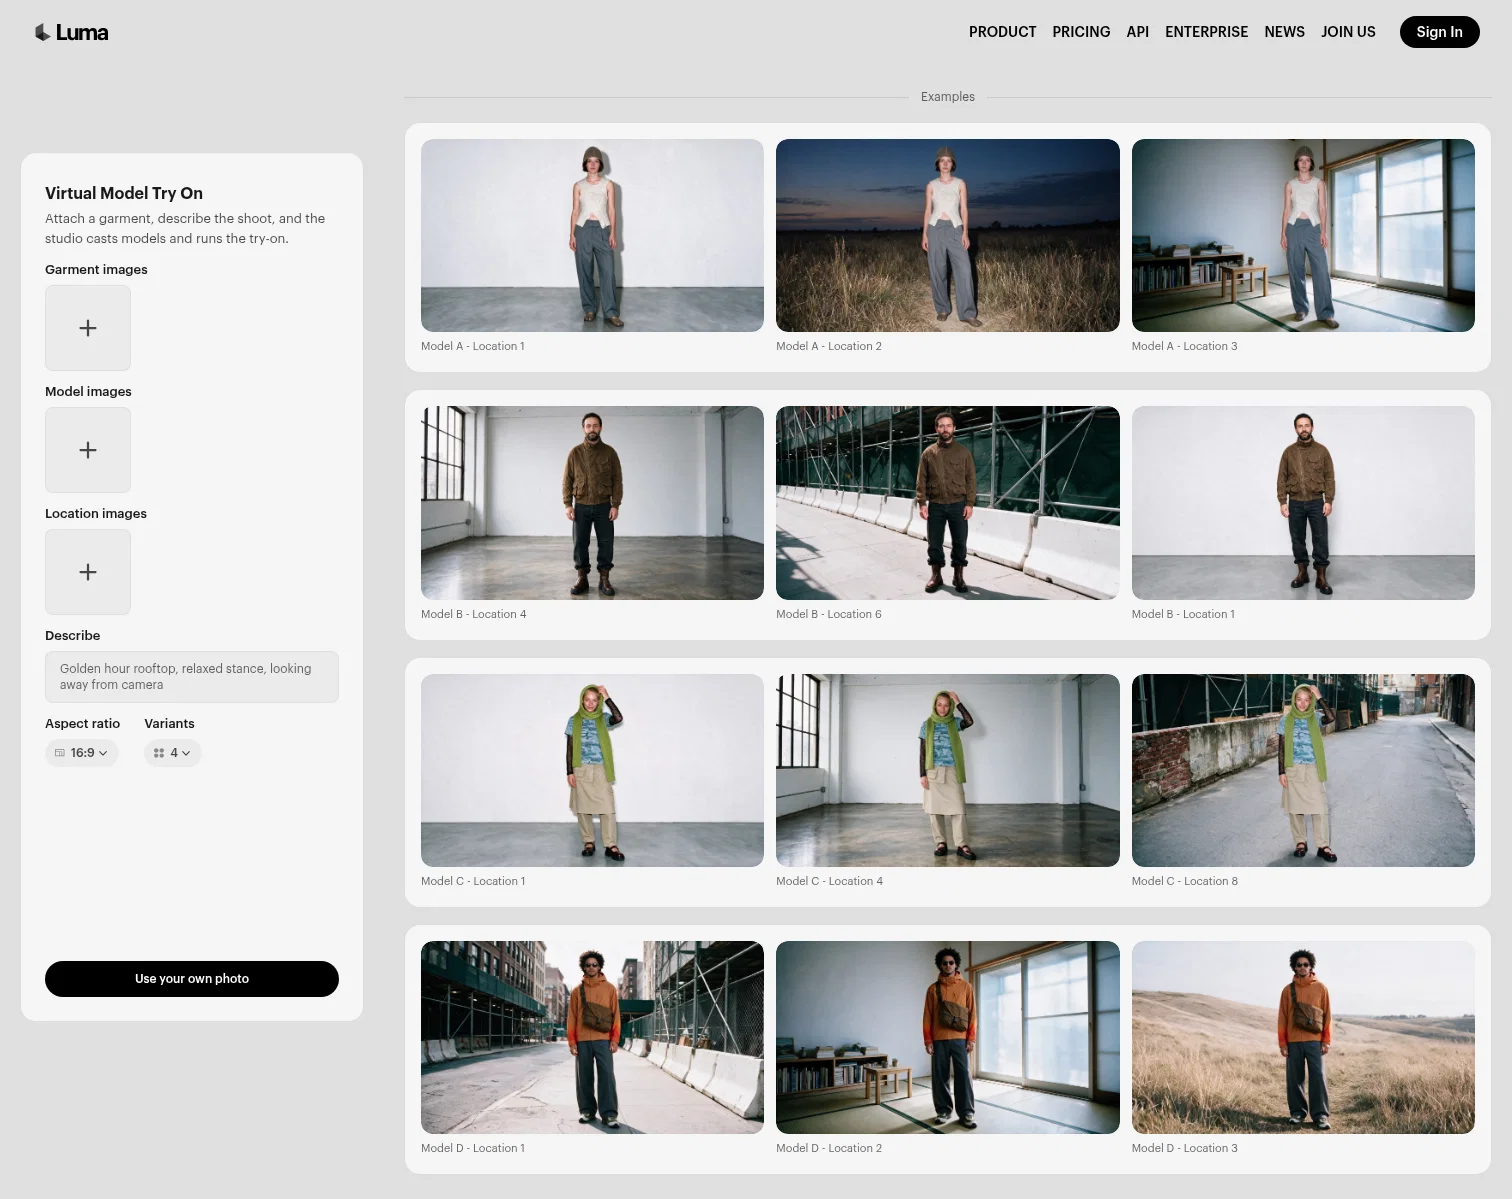The width and height of the screenshot is (1512, 1199).
Task: Open the JOIN US link
Action: 1348,32
